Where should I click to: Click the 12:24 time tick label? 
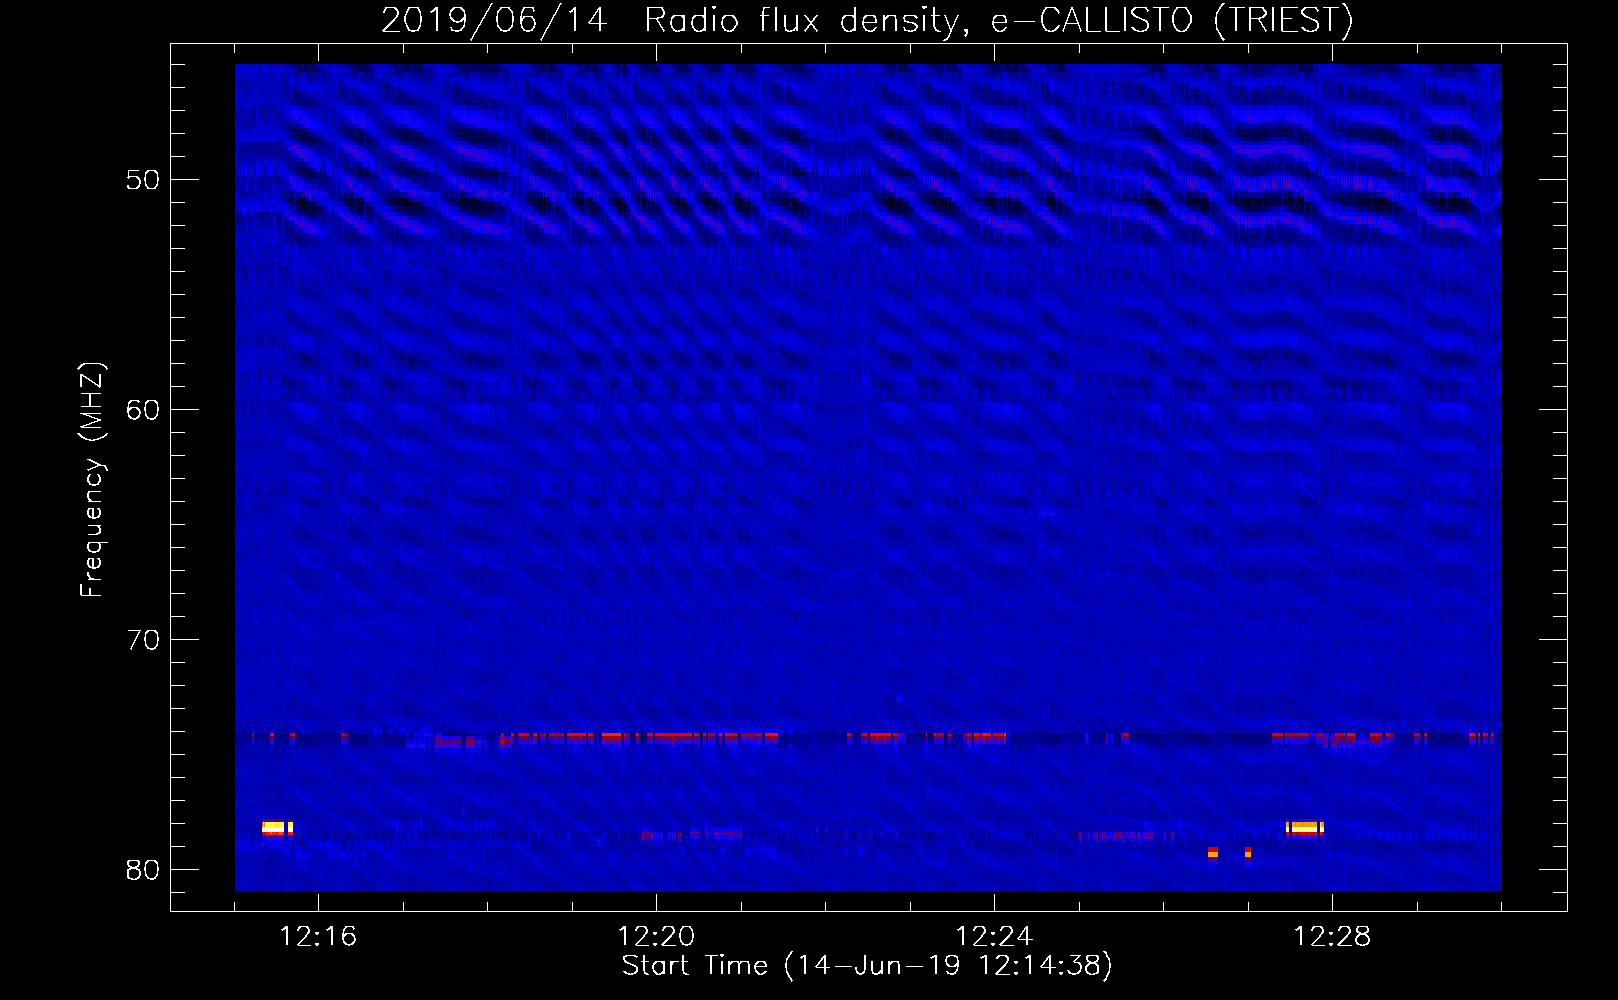click(994, 937)
